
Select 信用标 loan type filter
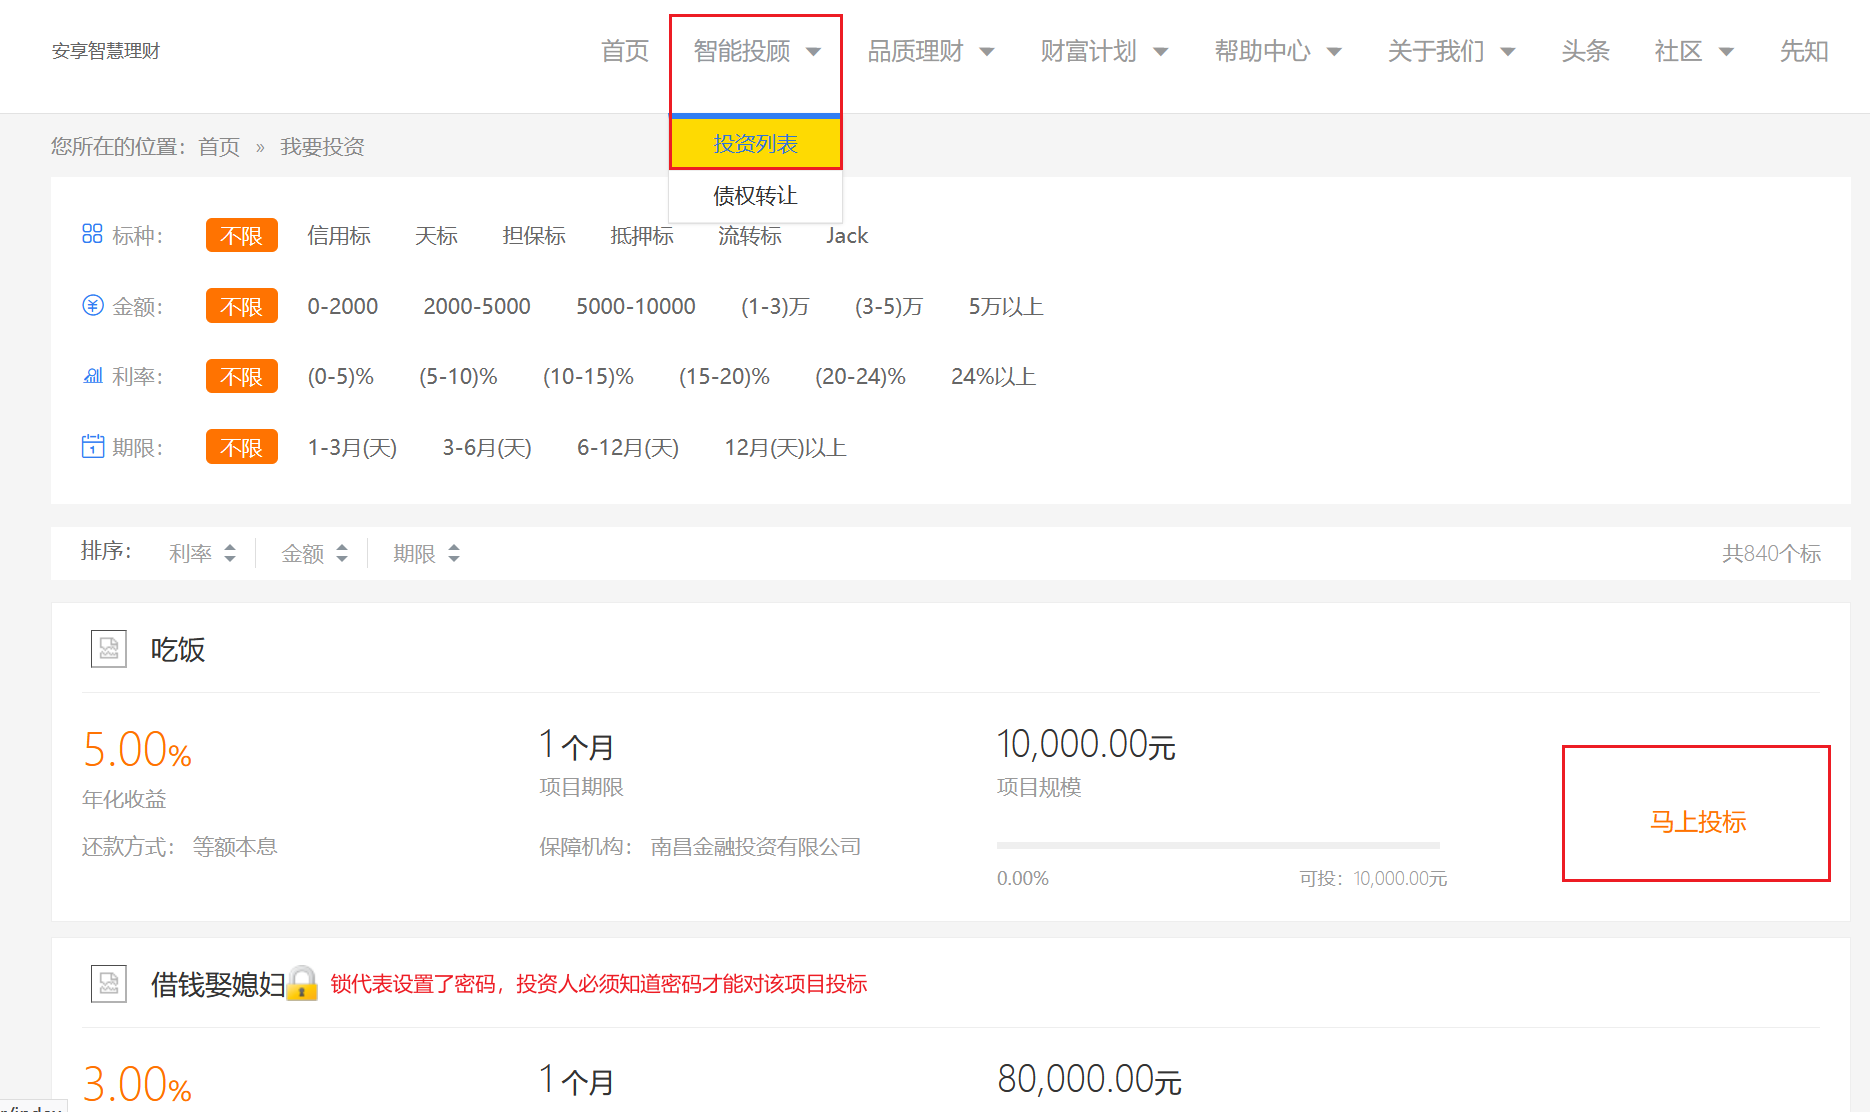[x=339, y=236]
